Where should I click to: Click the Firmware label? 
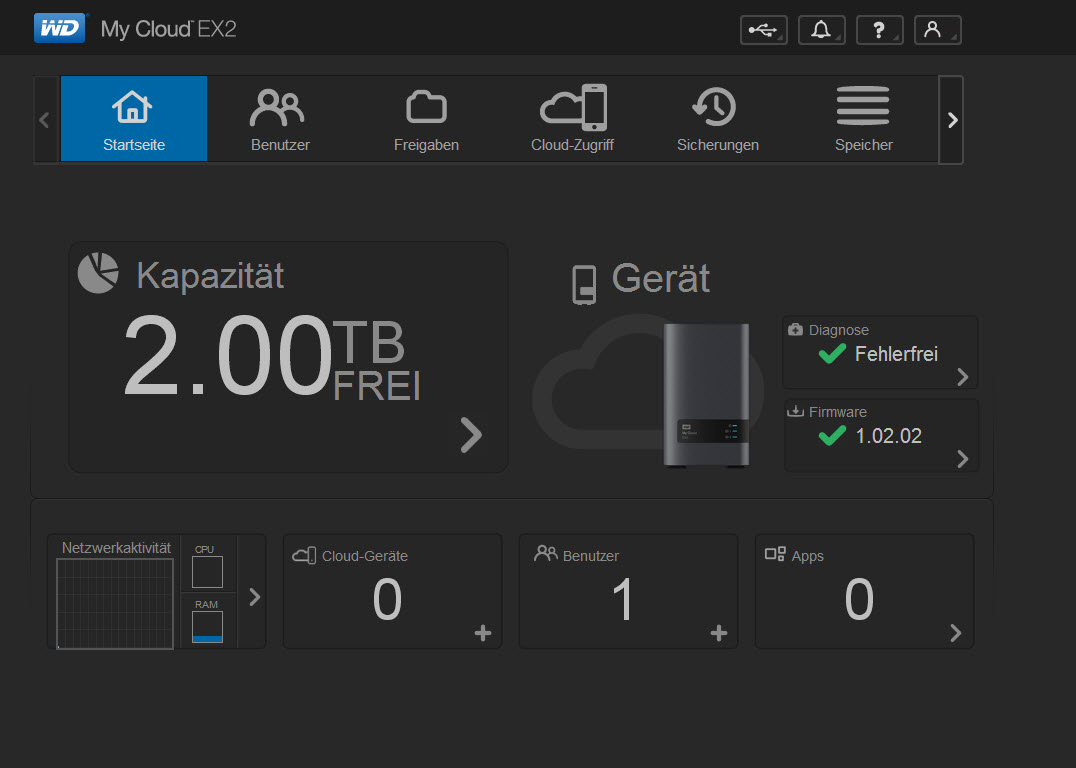pos(838,412)
